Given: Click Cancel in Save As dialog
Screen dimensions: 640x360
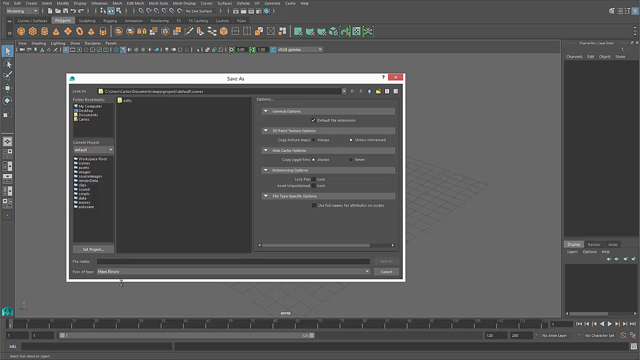Looking at the screenshot, I should coord(386,271).
